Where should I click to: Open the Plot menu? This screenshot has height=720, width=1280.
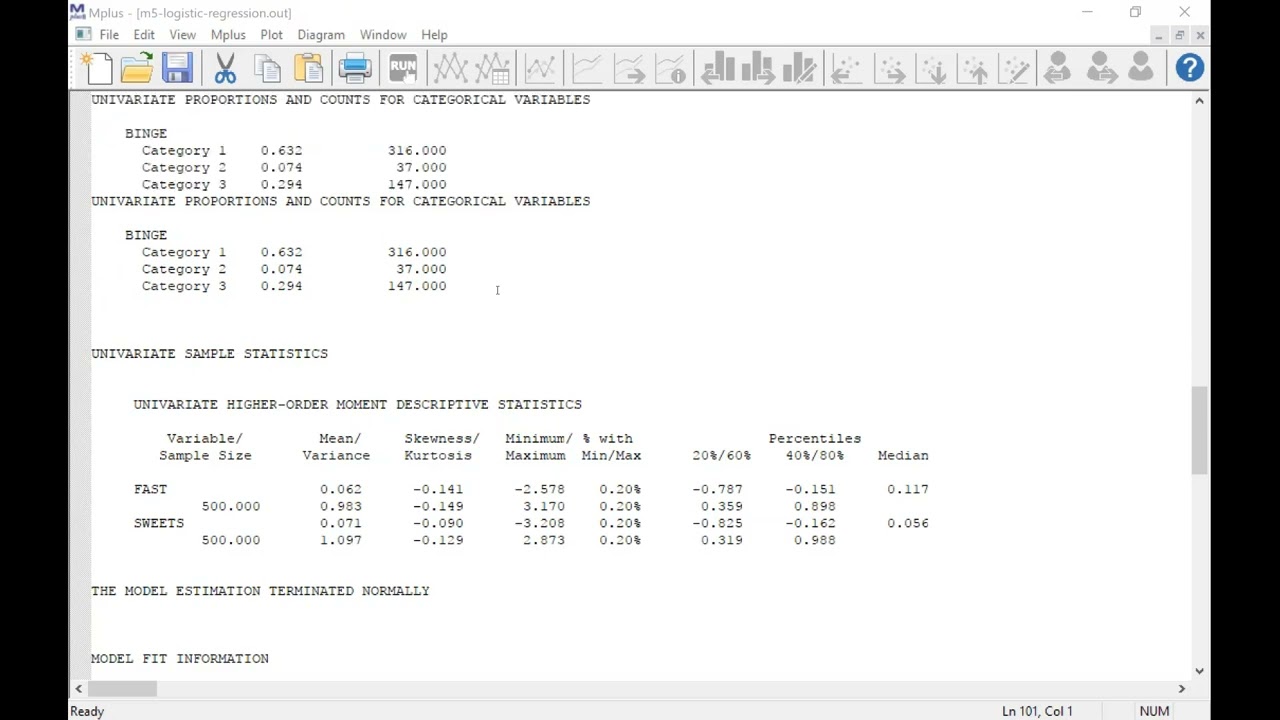[x=271, y=34]
